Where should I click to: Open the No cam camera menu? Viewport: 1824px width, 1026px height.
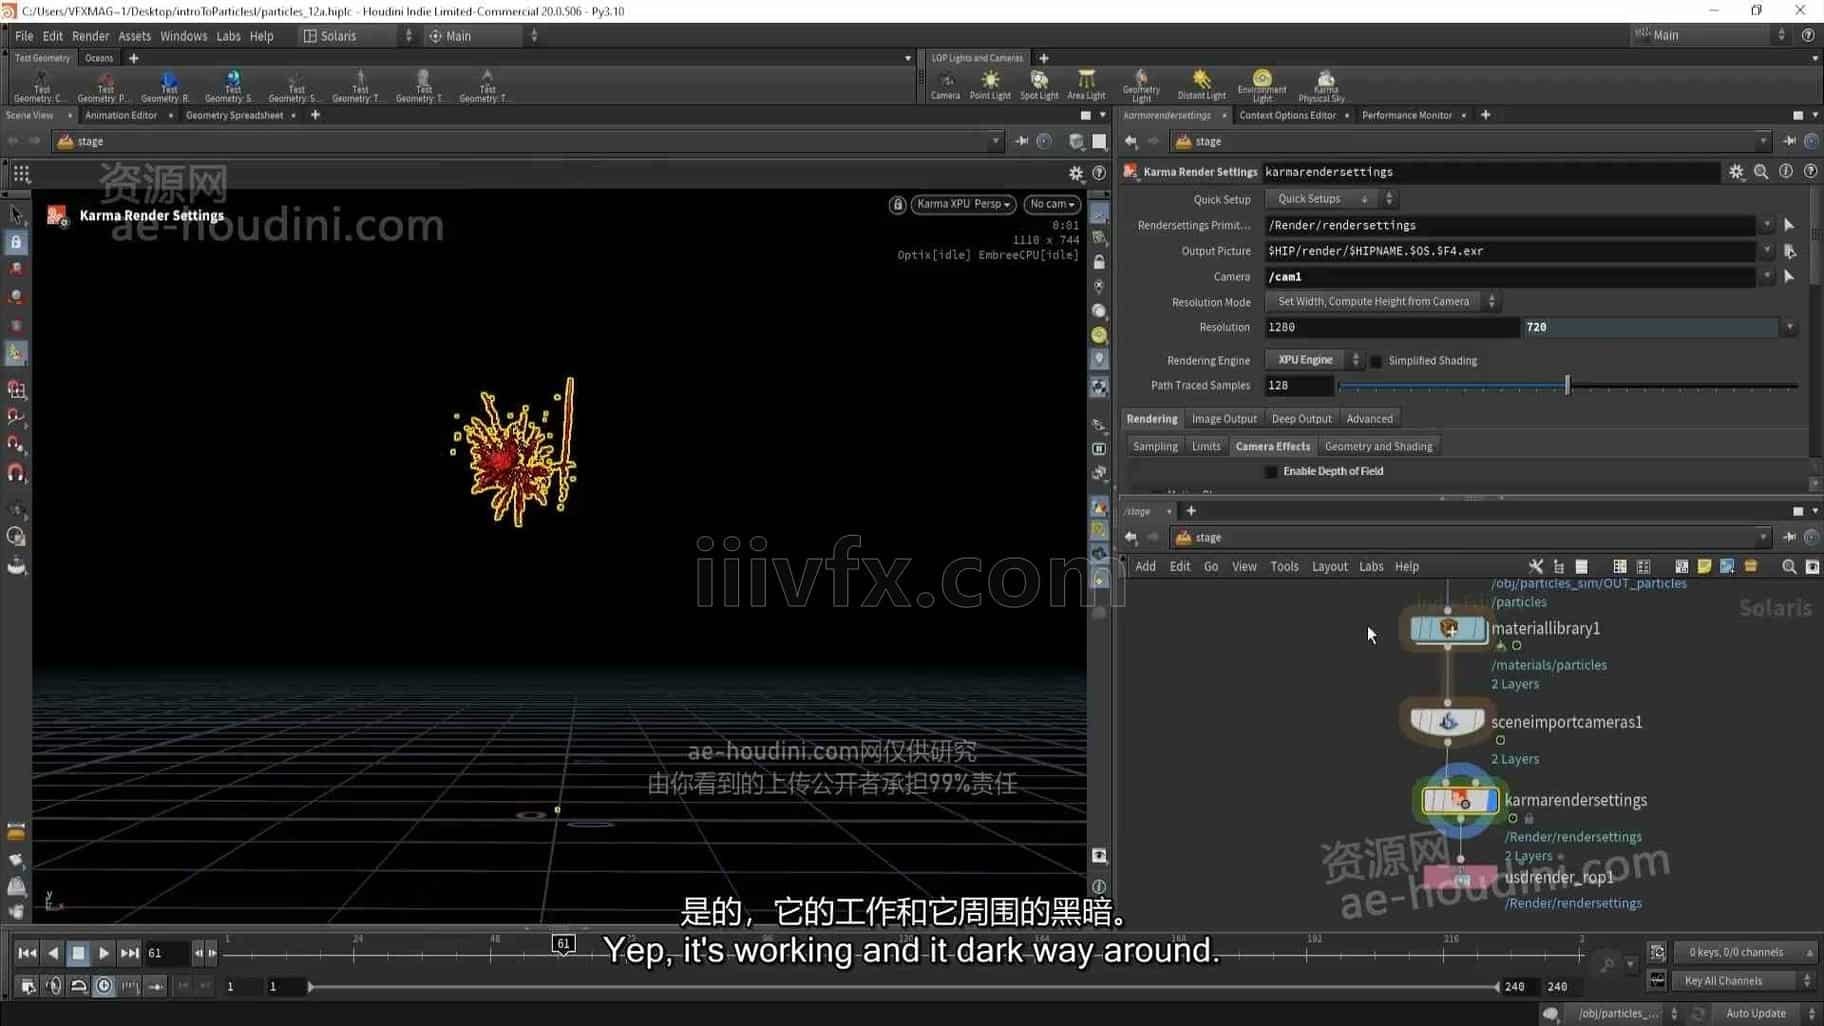1052,204
